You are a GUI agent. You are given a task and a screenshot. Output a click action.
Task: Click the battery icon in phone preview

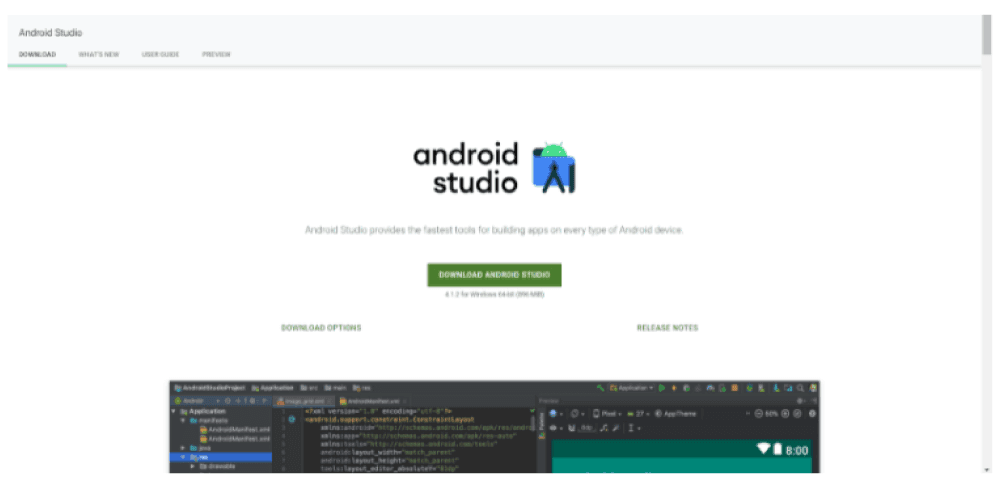pos(777,449)
